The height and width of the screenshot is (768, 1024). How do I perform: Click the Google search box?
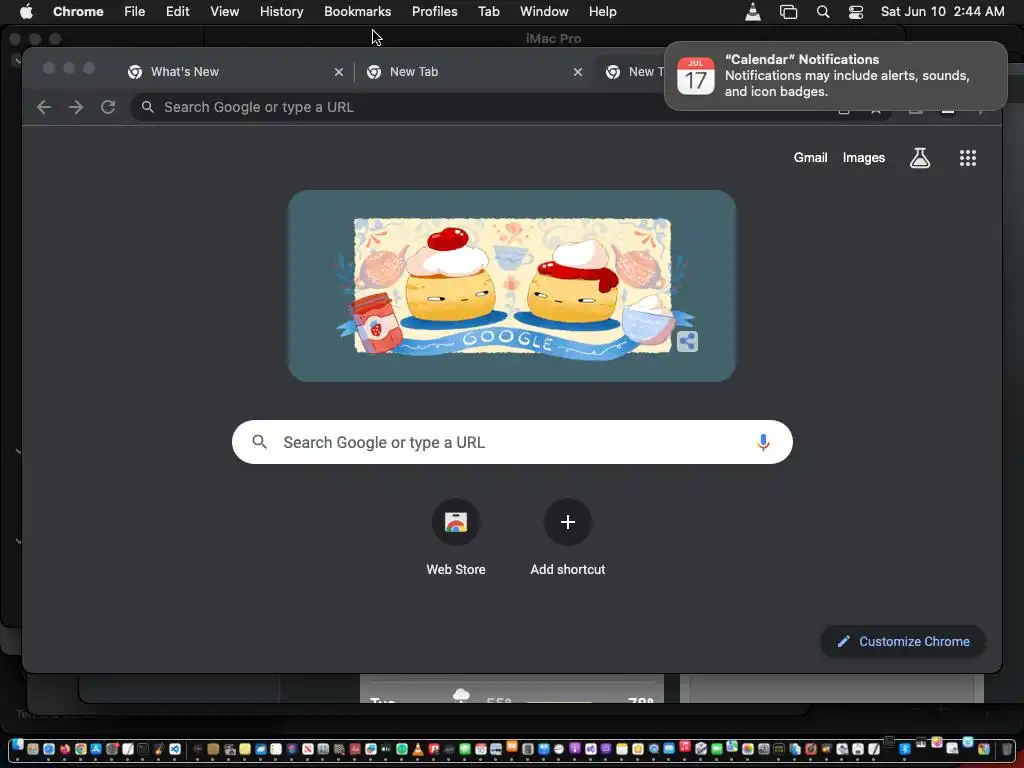(512, 442)
